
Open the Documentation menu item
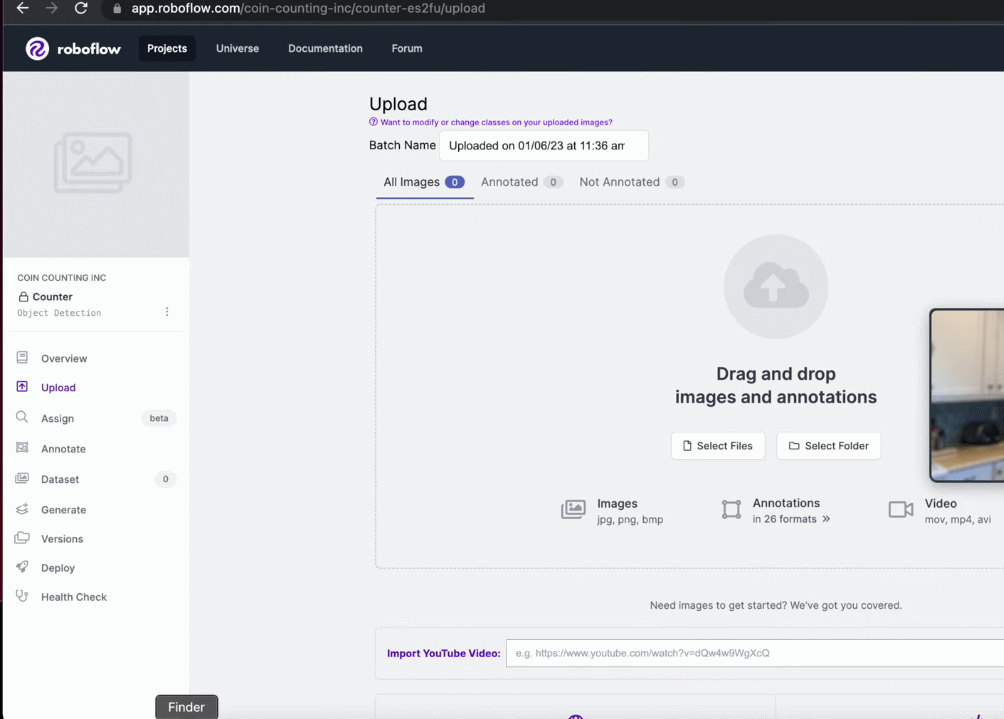[x=325, y=49]
